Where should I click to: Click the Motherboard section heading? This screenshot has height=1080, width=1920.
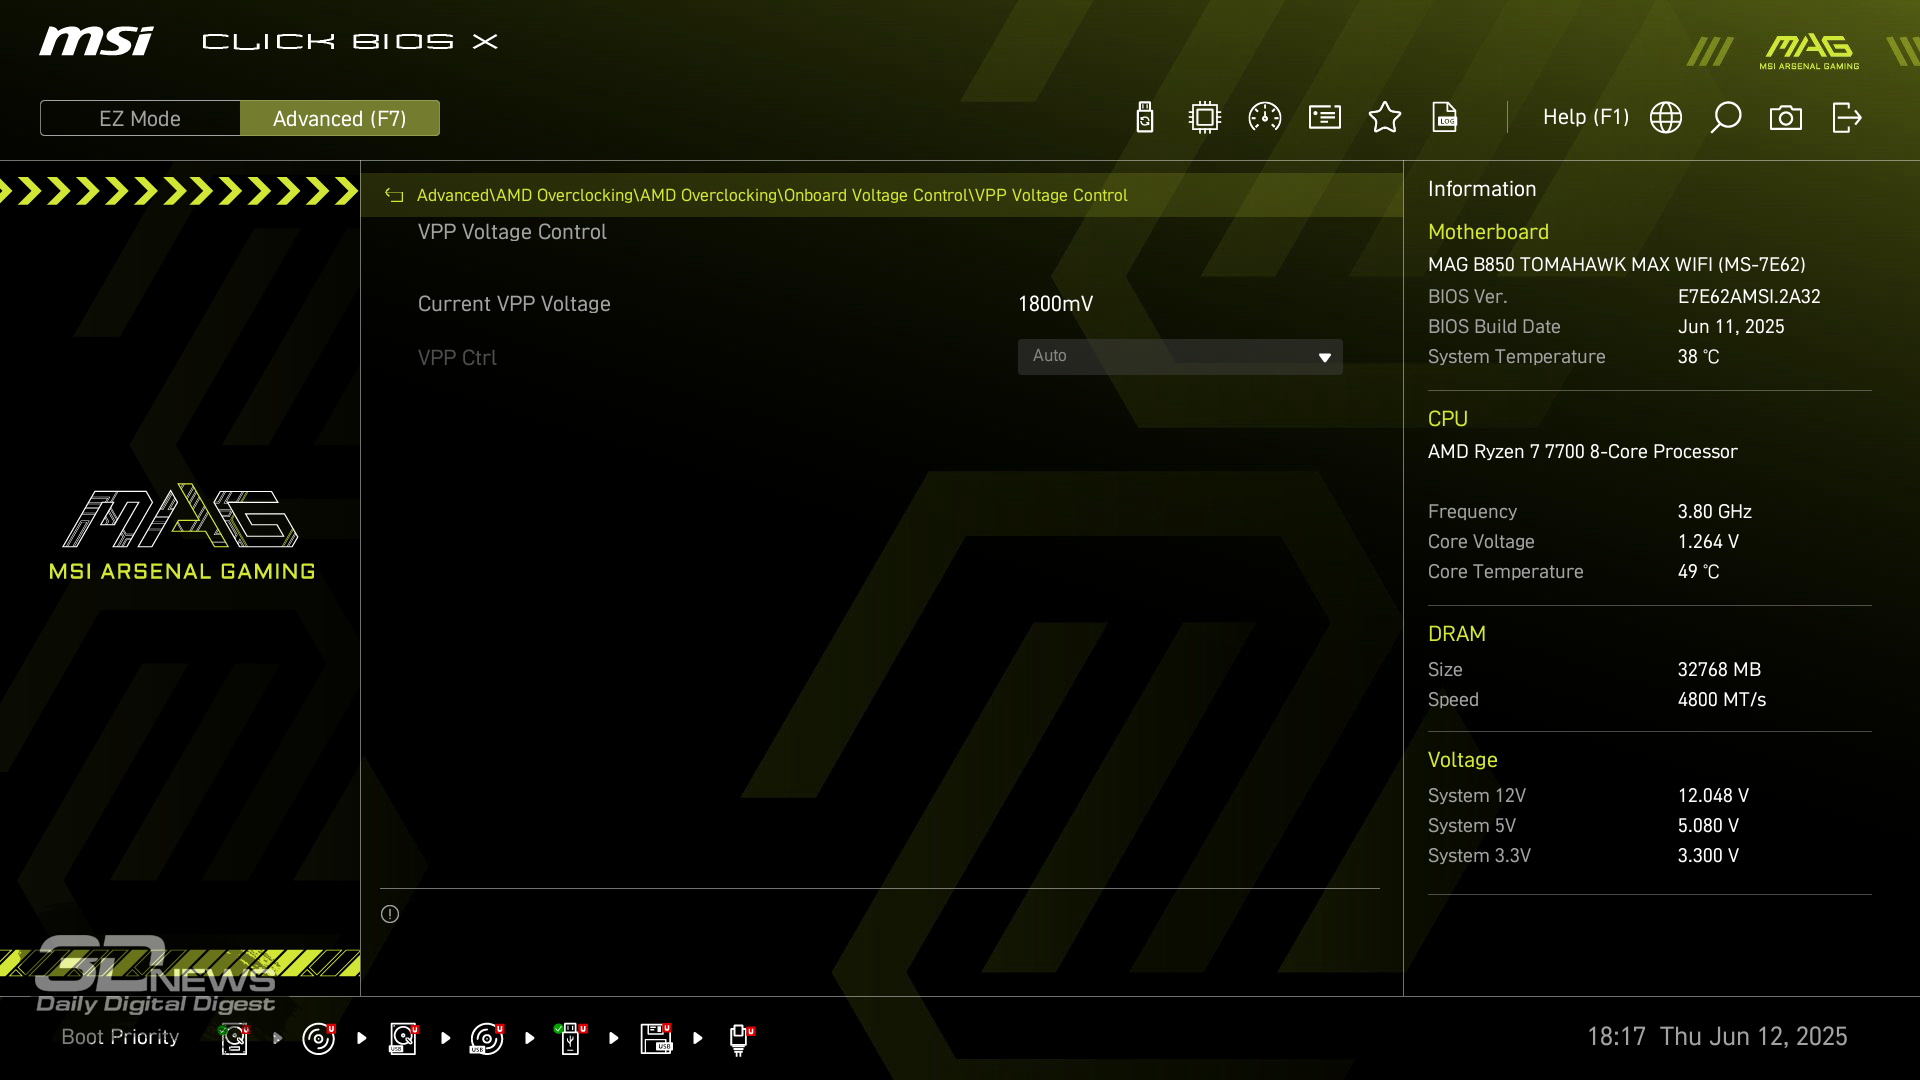pyautogui.click(x=1488, y=232)
